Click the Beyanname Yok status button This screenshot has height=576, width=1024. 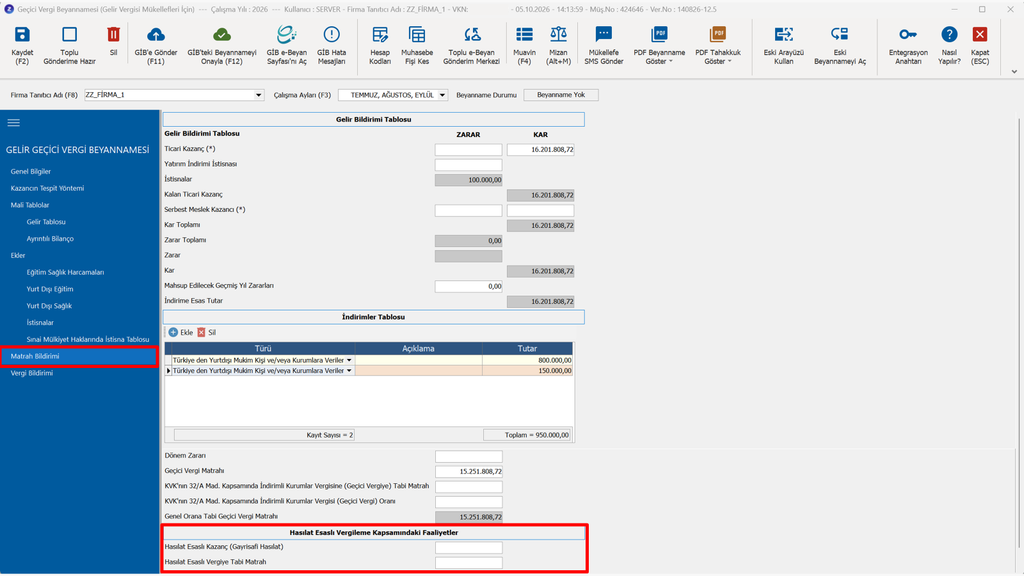tap(561, 95)
